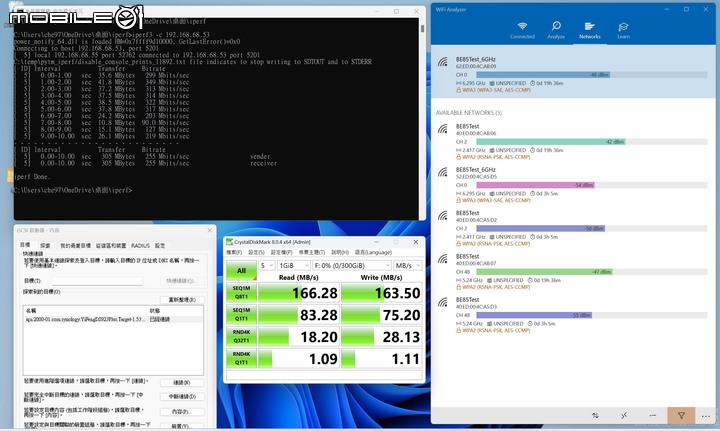Open the 設定 tab in the iSCSI window
The width and height of the screenshot is (720, 431).
point(160,246)
